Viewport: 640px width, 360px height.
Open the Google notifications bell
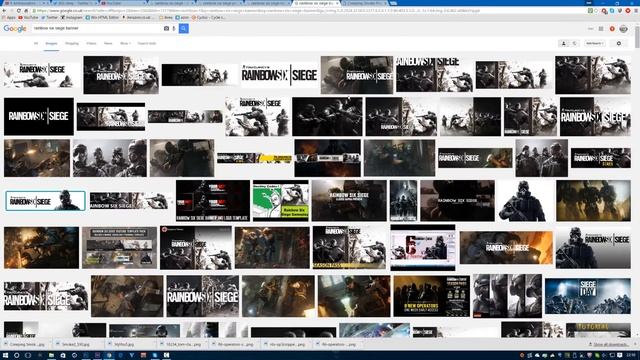(x=612, y=29)
